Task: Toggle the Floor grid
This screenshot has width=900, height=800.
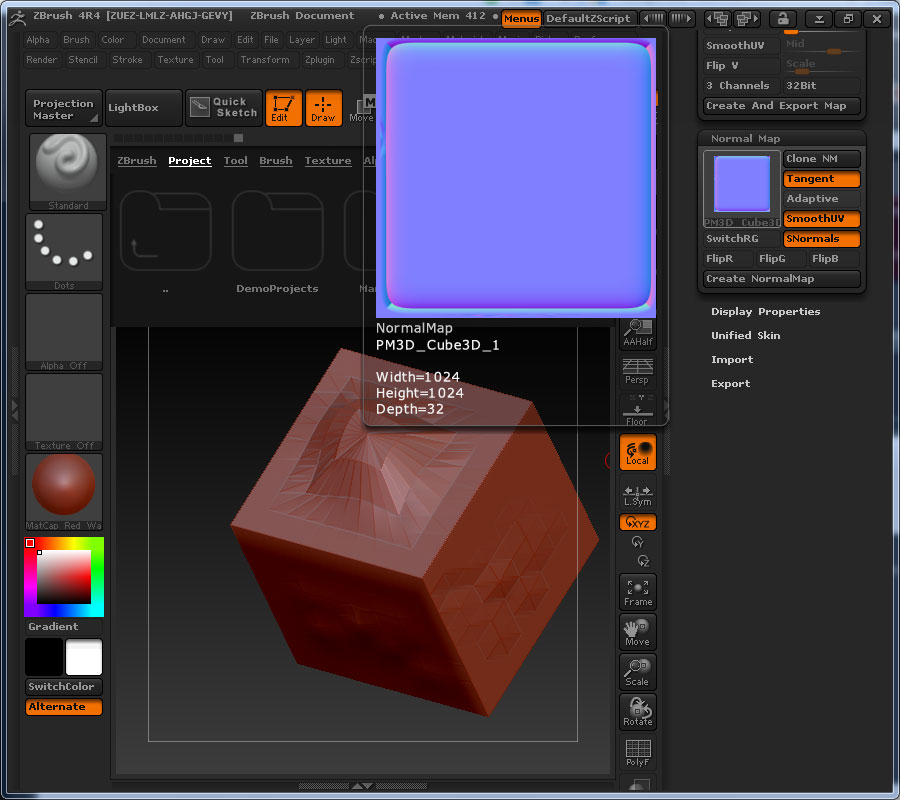Action: [x=638, y=410]
